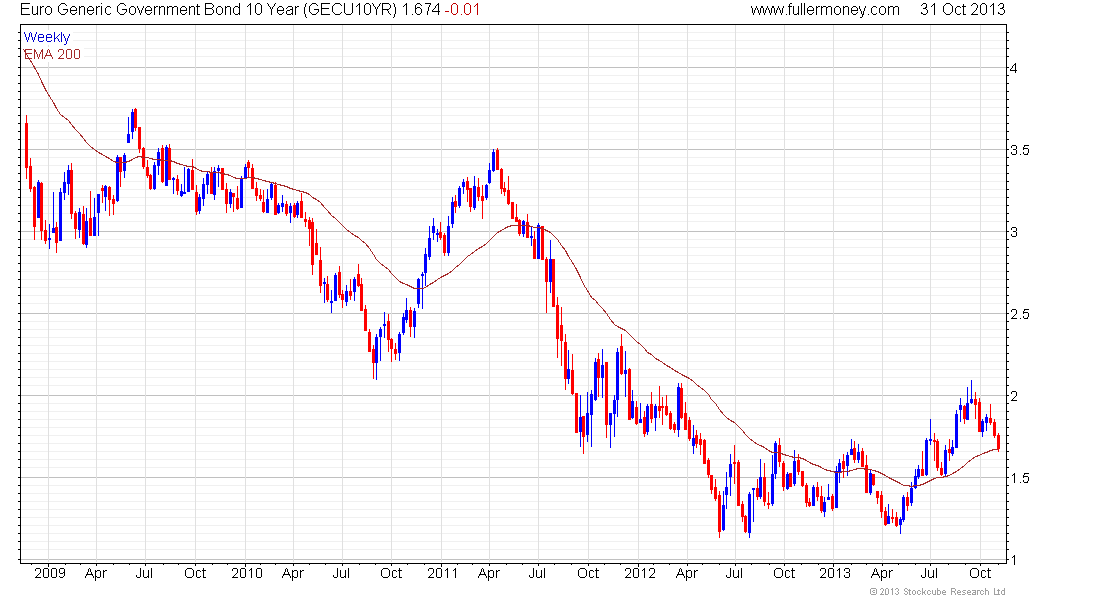This screenshot has width=1100, height=600.
Task: Select the ticker symbol (GECU10YR)
Action: (x=351, y=10)
